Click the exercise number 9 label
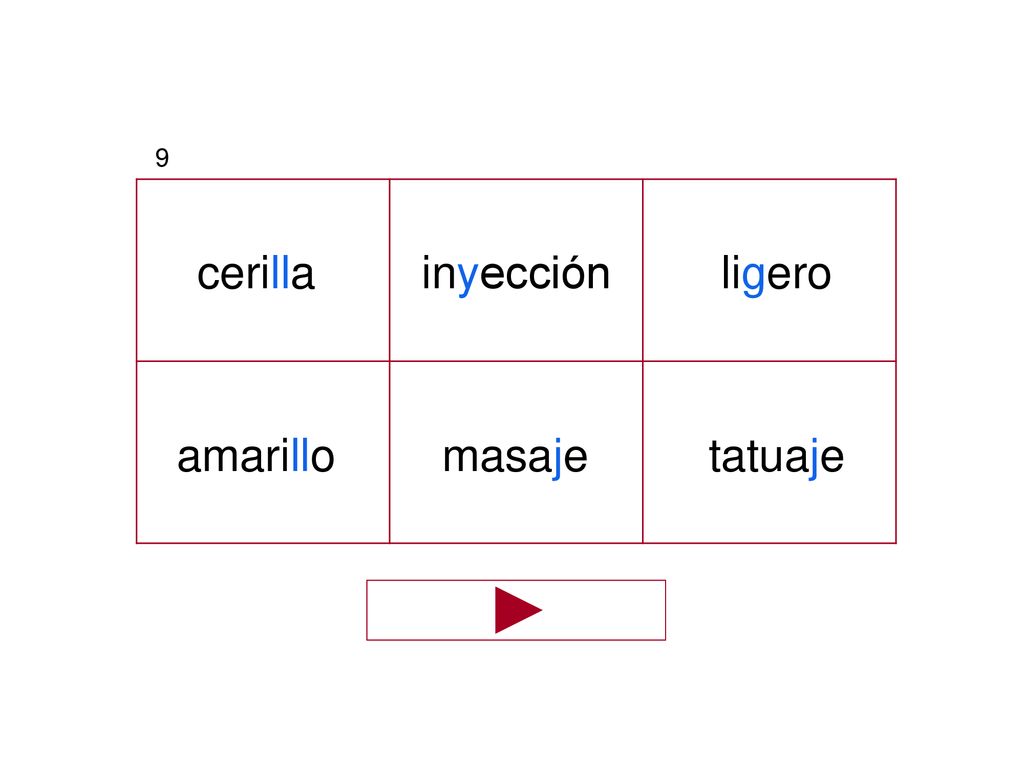Viewport: 1024px width, 768px height. (162, 157)
